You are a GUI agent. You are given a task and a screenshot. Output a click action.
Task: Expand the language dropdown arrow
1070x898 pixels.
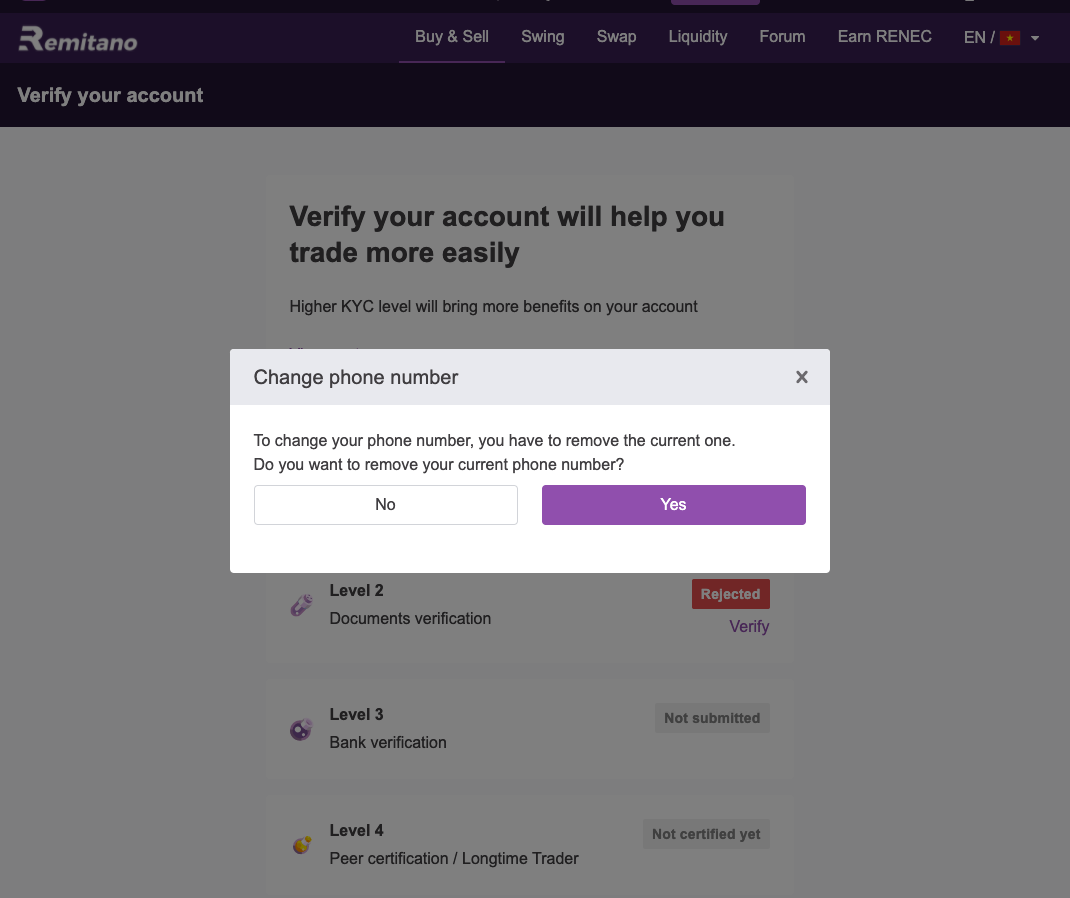click(1035, 38)
